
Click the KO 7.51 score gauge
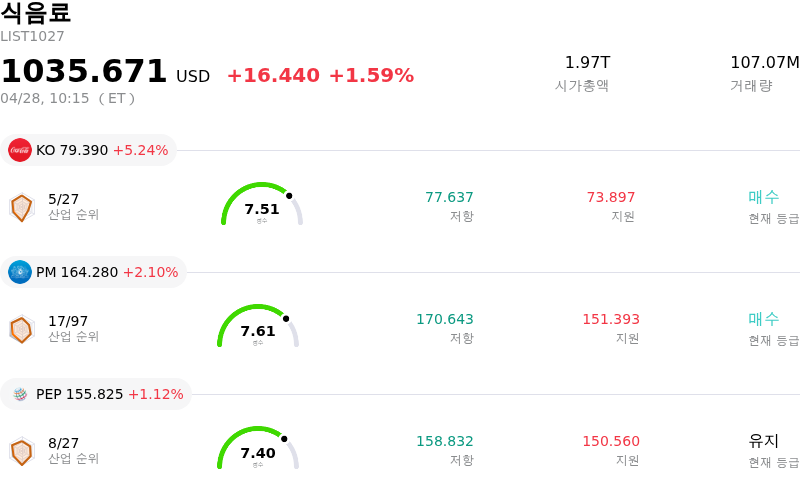(x=262, y=205)
